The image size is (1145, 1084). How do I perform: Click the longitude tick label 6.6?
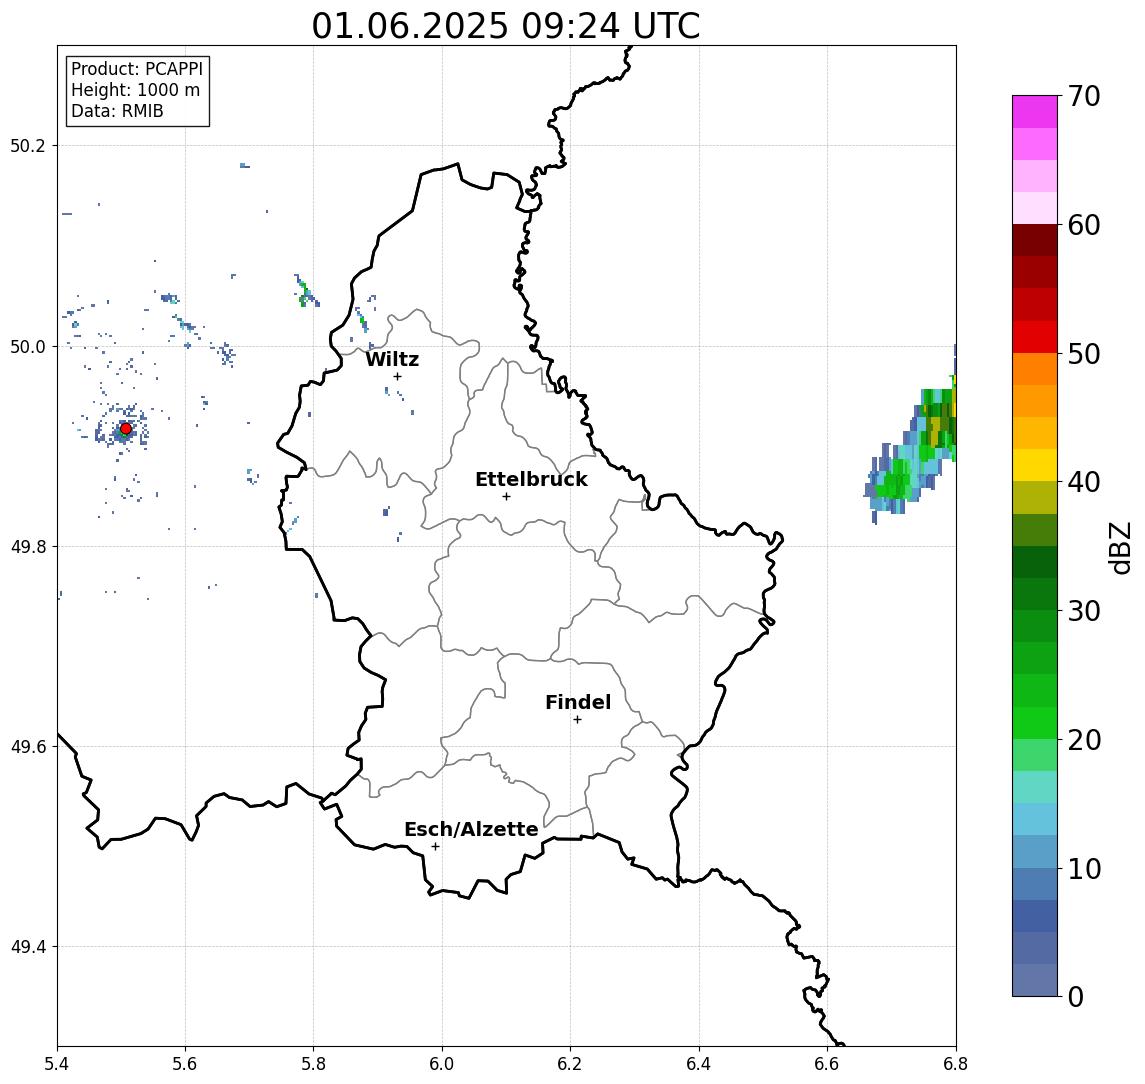[827, 1064]
